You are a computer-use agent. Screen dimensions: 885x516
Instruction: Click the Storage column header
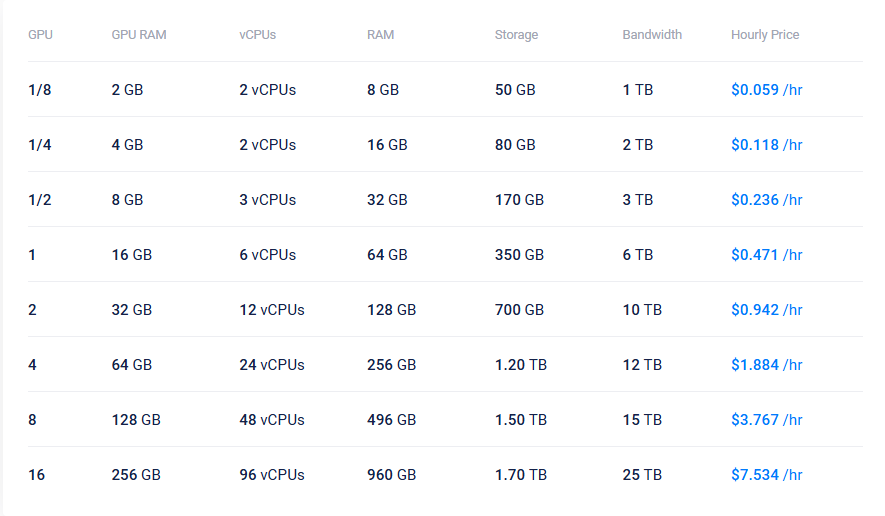pos(516,34)
